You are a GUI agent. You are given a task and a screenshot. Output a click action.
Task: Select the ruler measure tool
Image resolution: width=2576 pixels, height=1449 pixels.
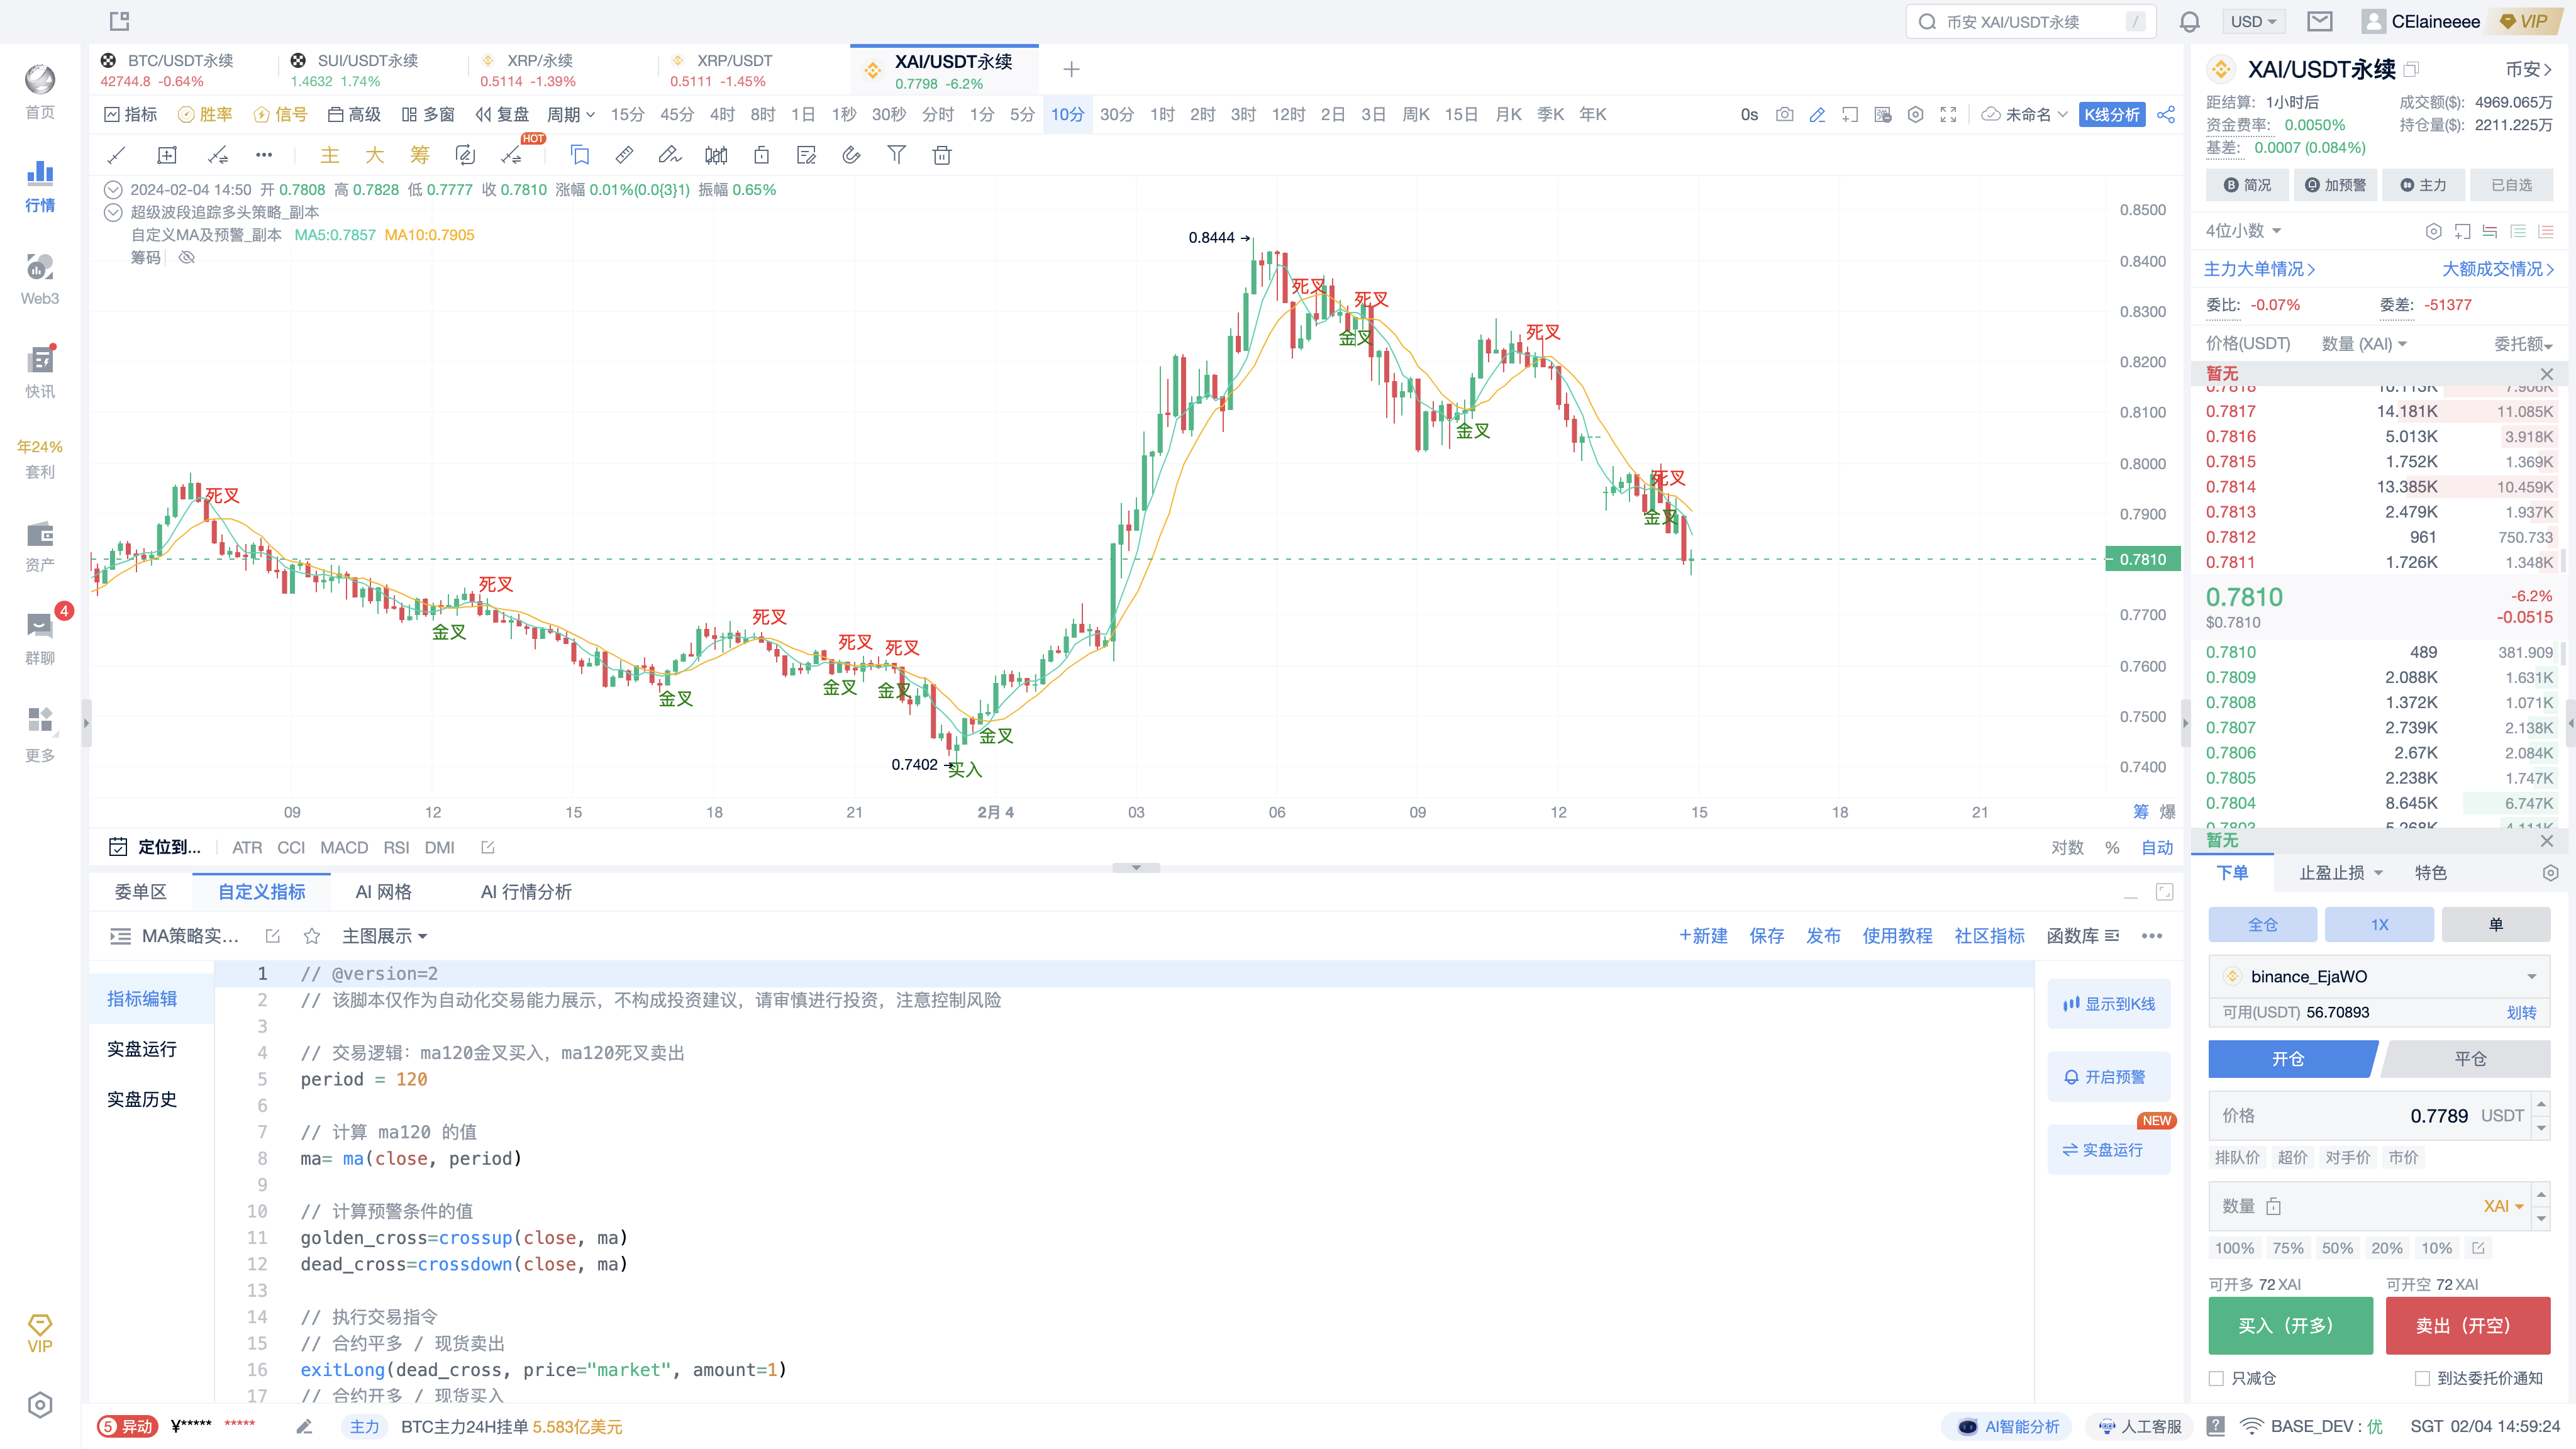point(624,155)
